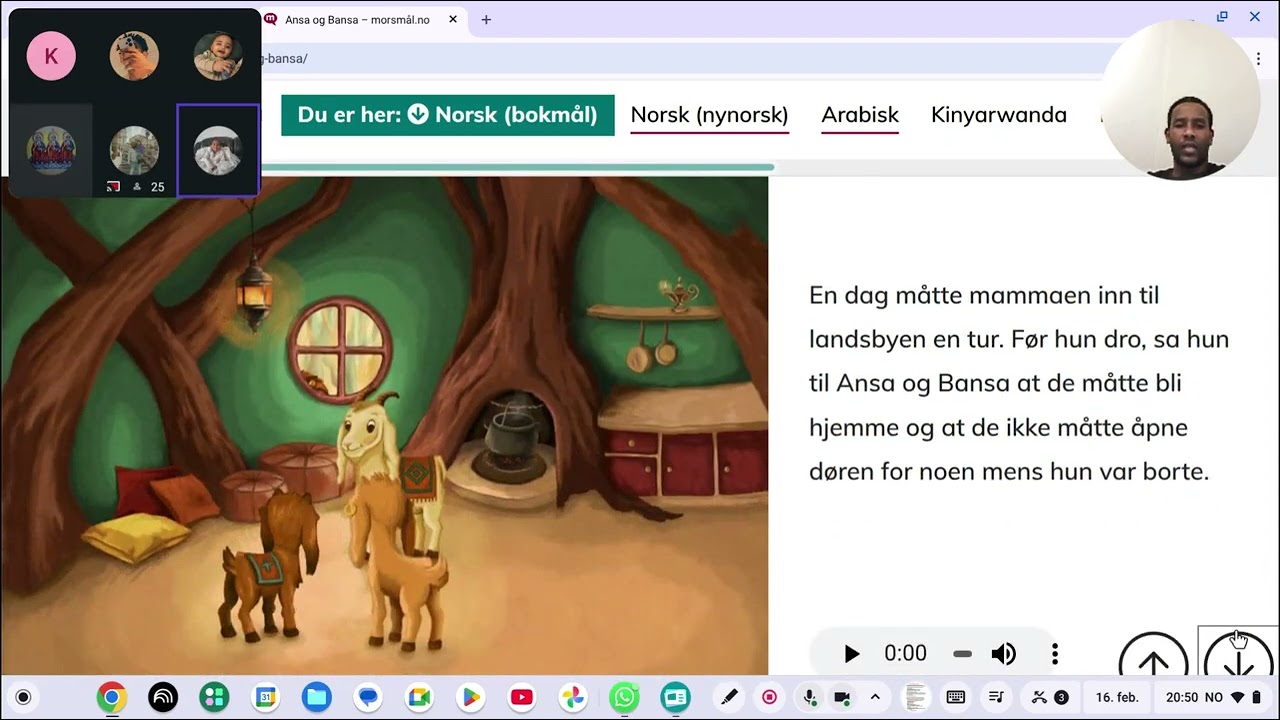Image resolution: width=1280 pixels, height=720 pixels.
Task: Open Google Chrome from the shelf
Action: pos(111,697)
